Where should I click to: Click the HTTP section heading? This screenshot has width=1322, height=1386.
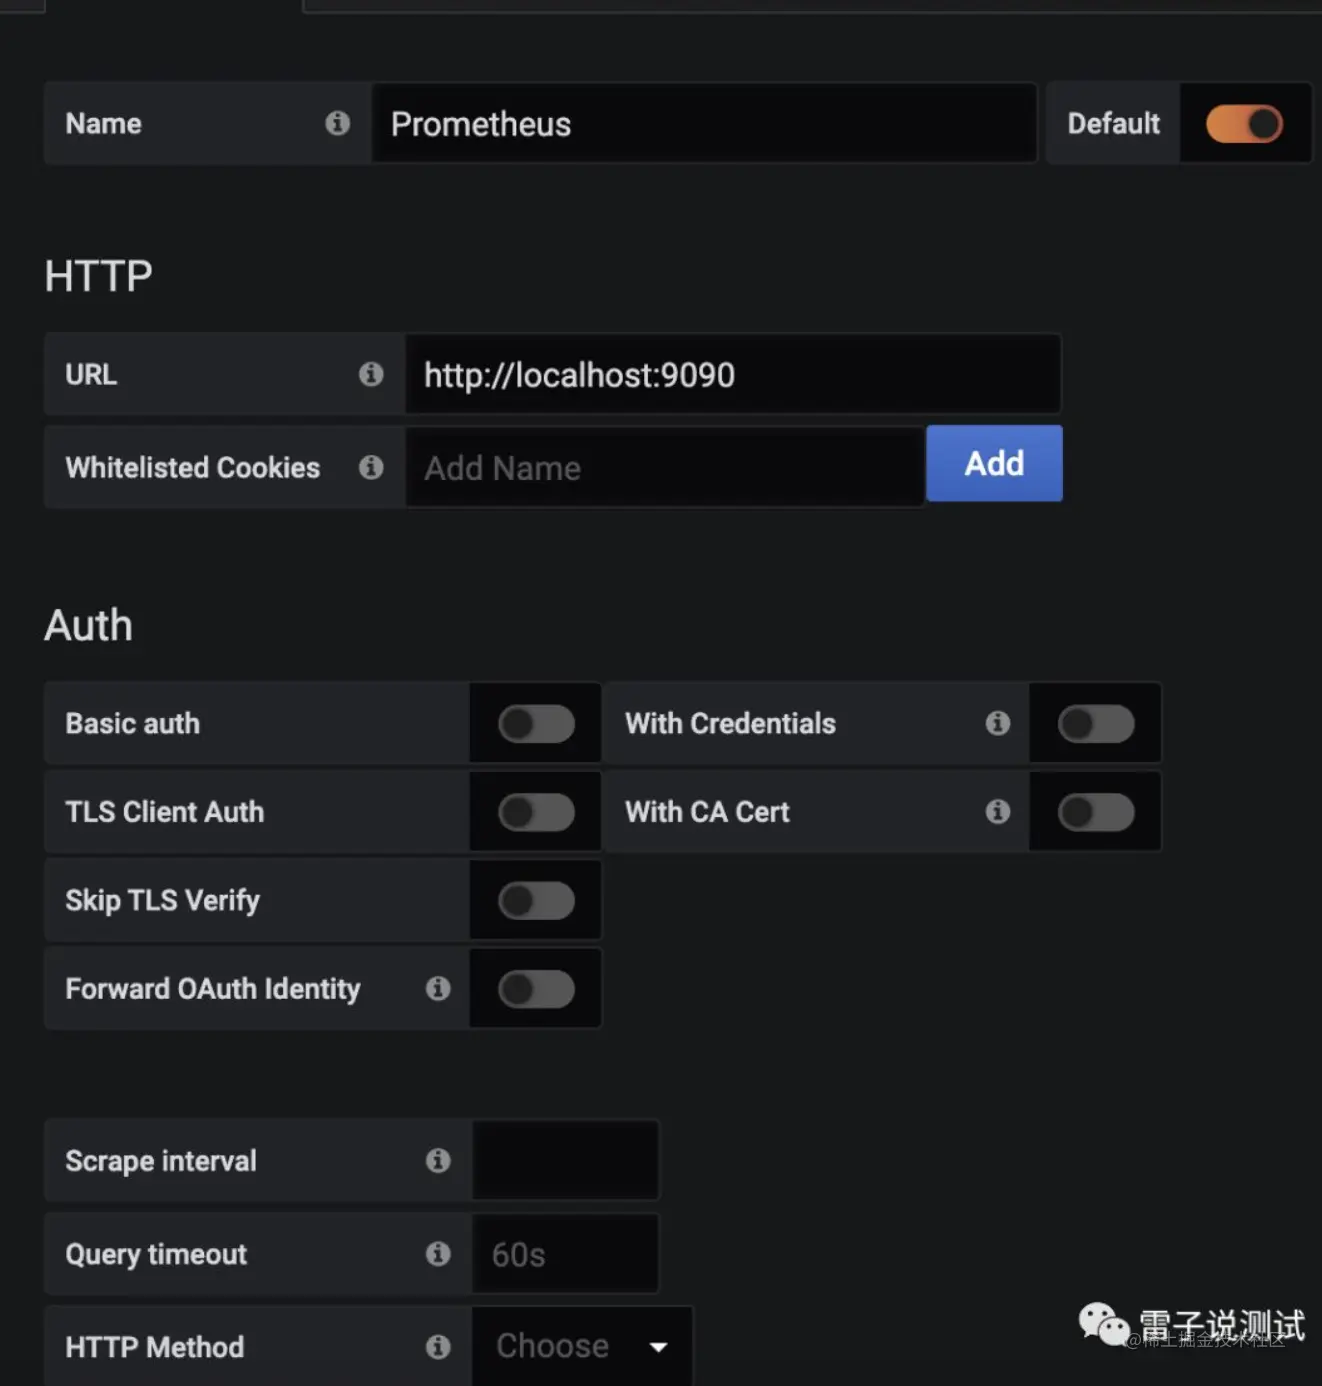click(x=98, y=276)
